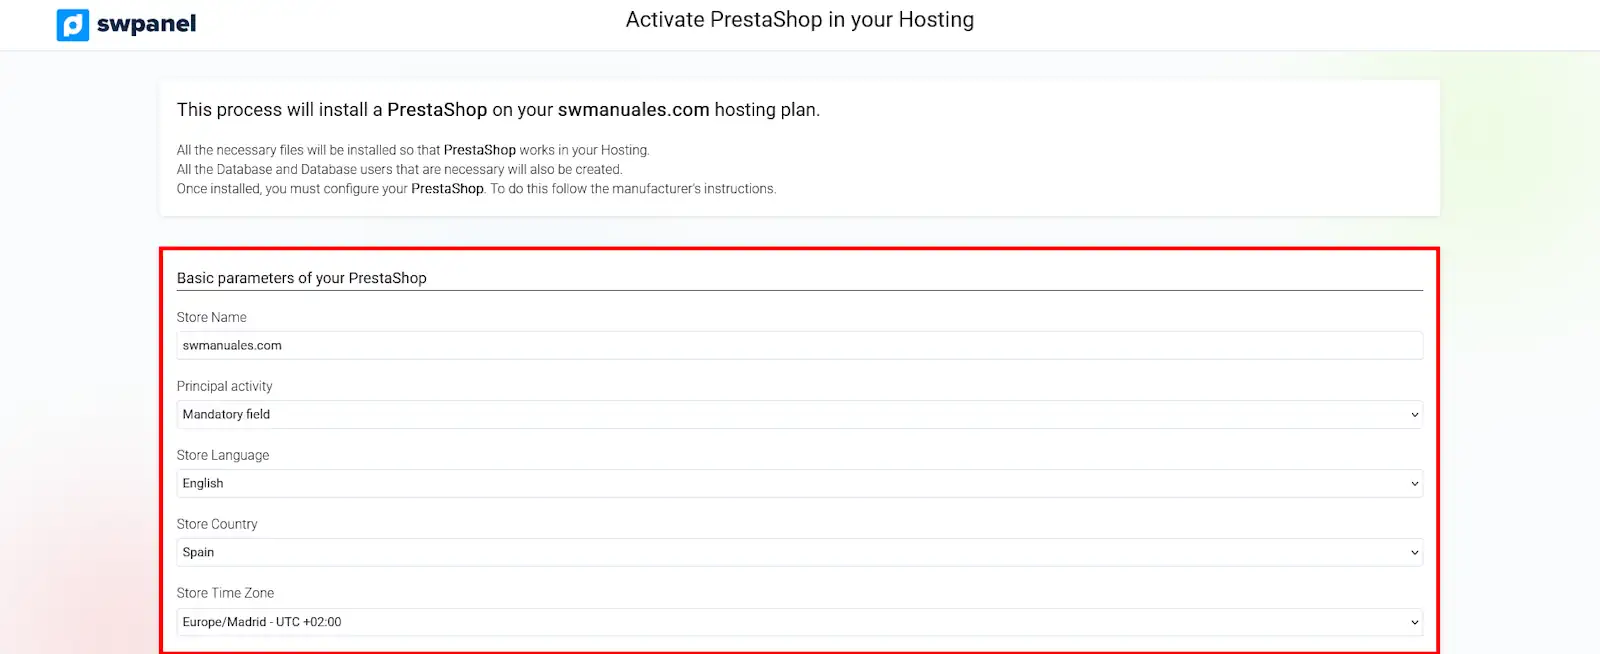Click the Store Country label
This screenshot has height=654, width=1600.
217,523
